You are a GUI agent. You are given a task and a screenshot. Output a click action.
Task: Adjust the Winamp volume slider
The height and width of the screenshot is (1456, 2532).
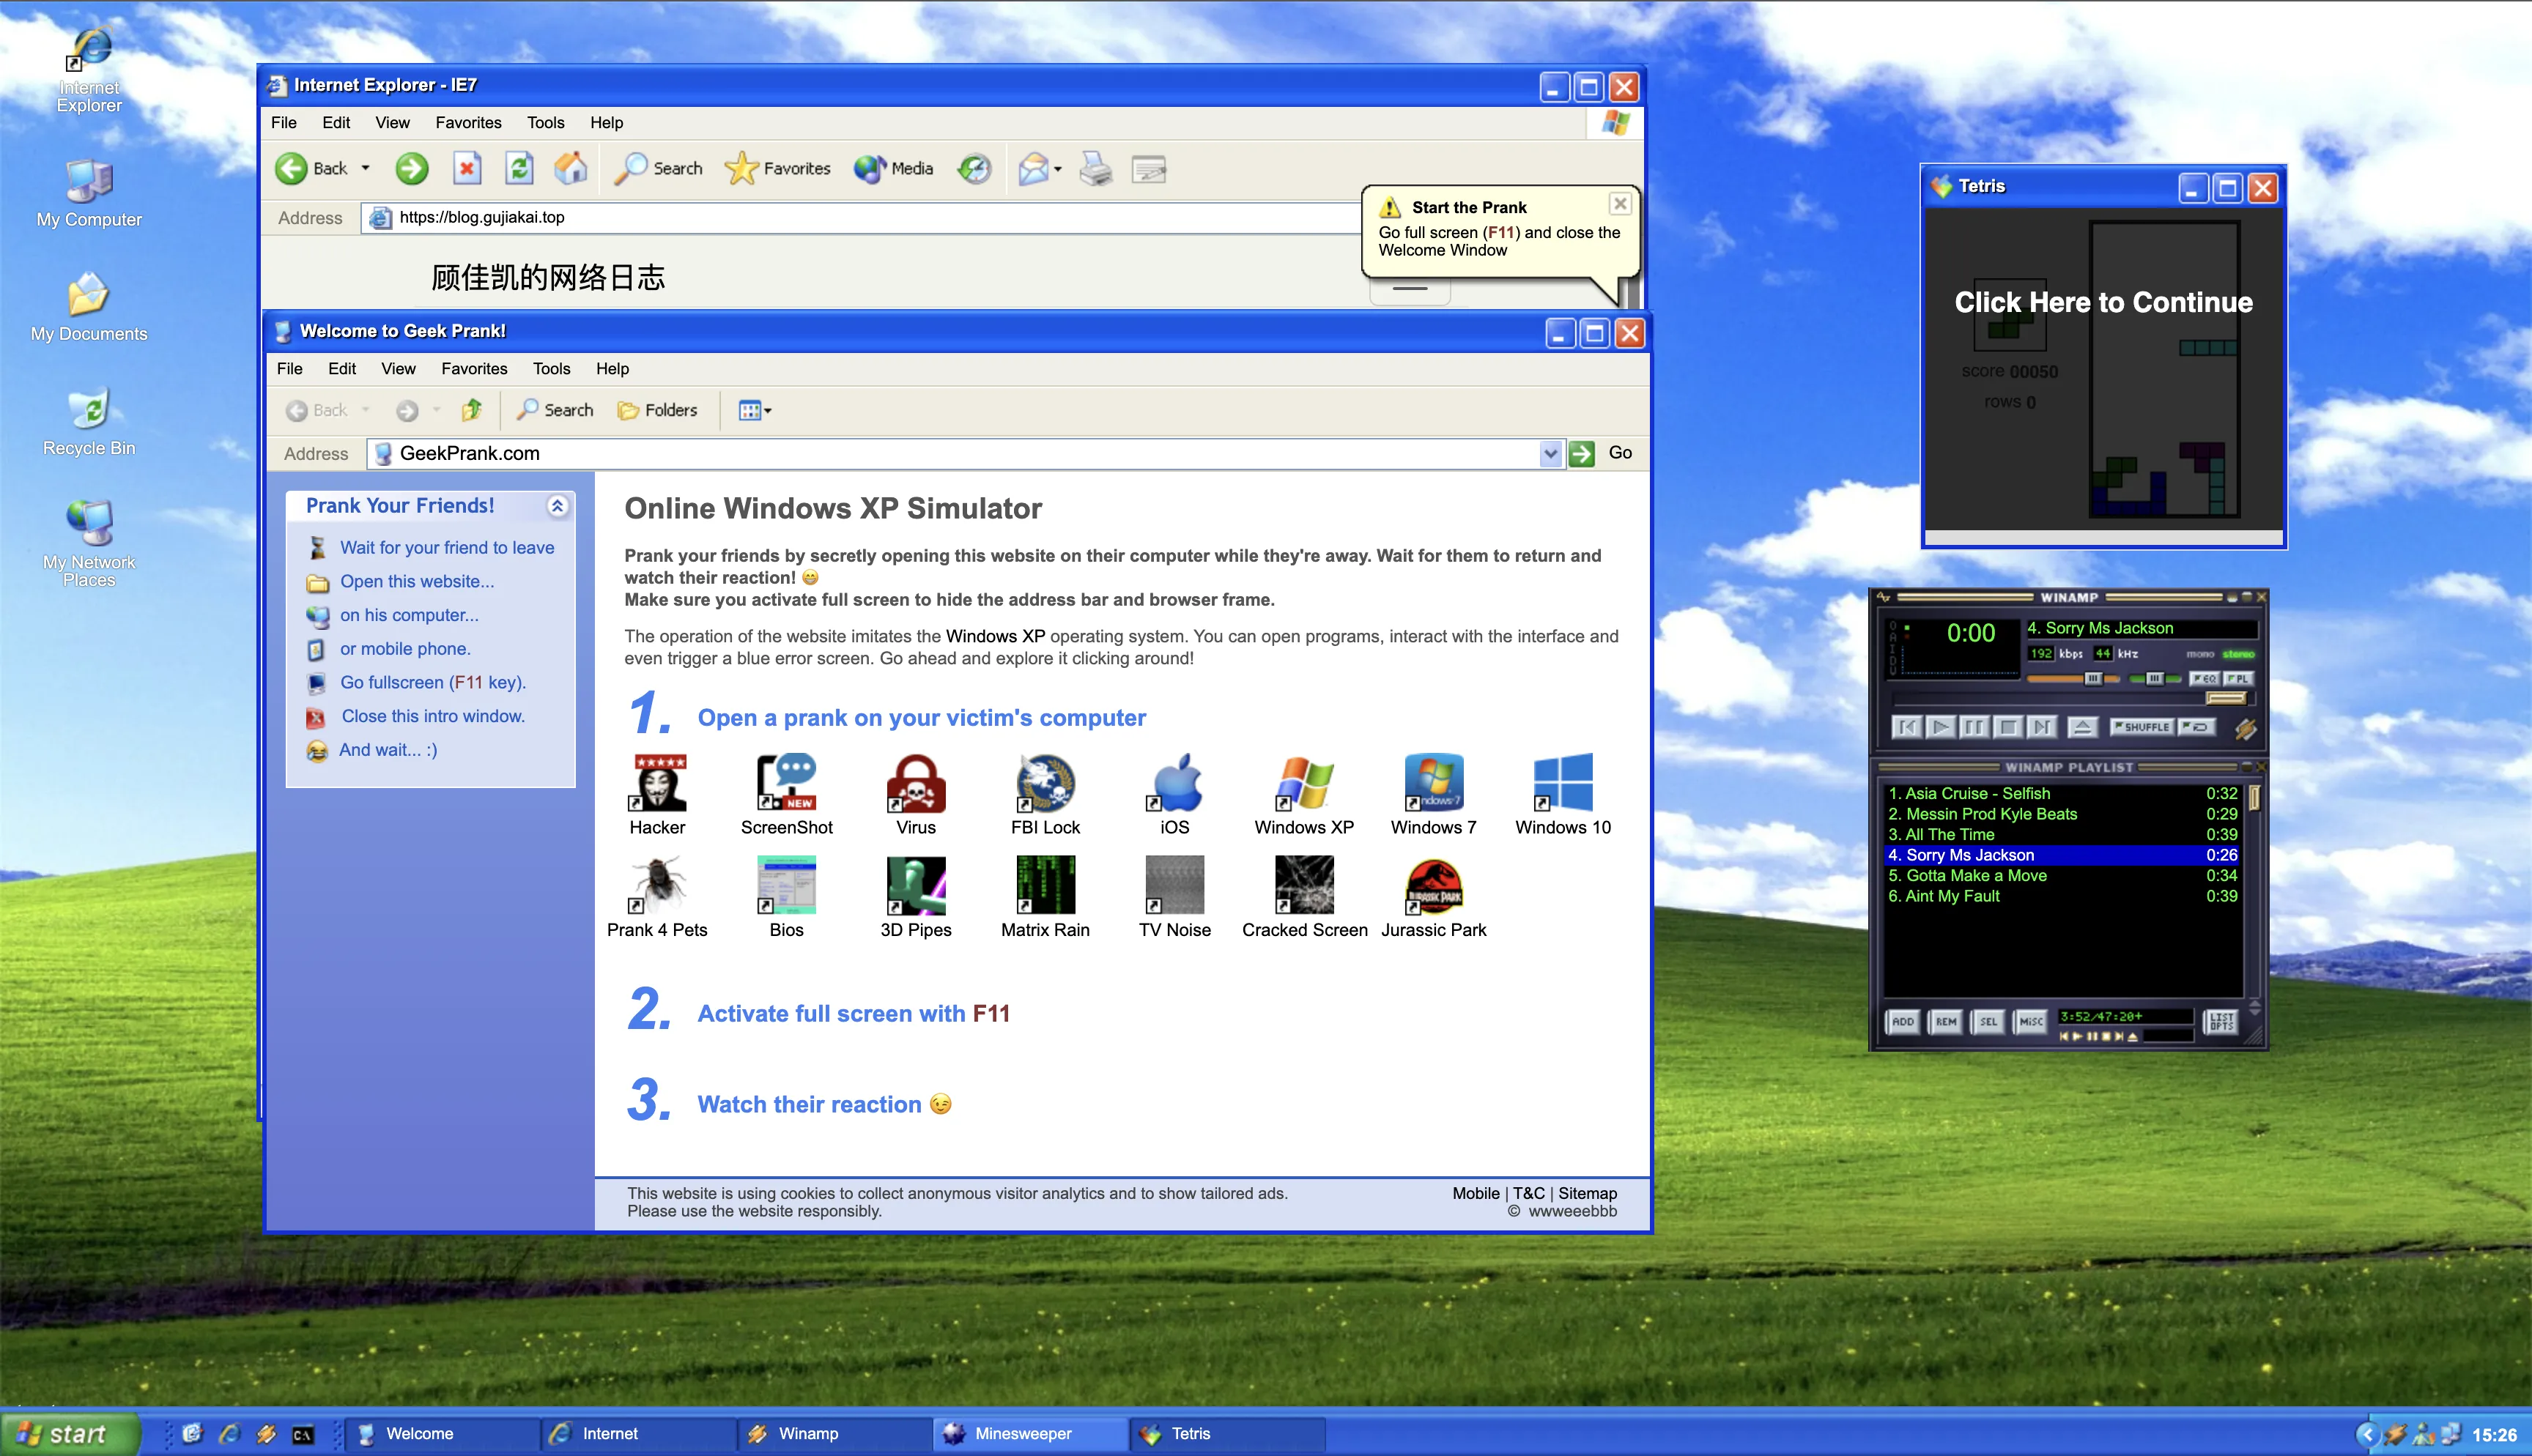click(x=2073, y=679)
